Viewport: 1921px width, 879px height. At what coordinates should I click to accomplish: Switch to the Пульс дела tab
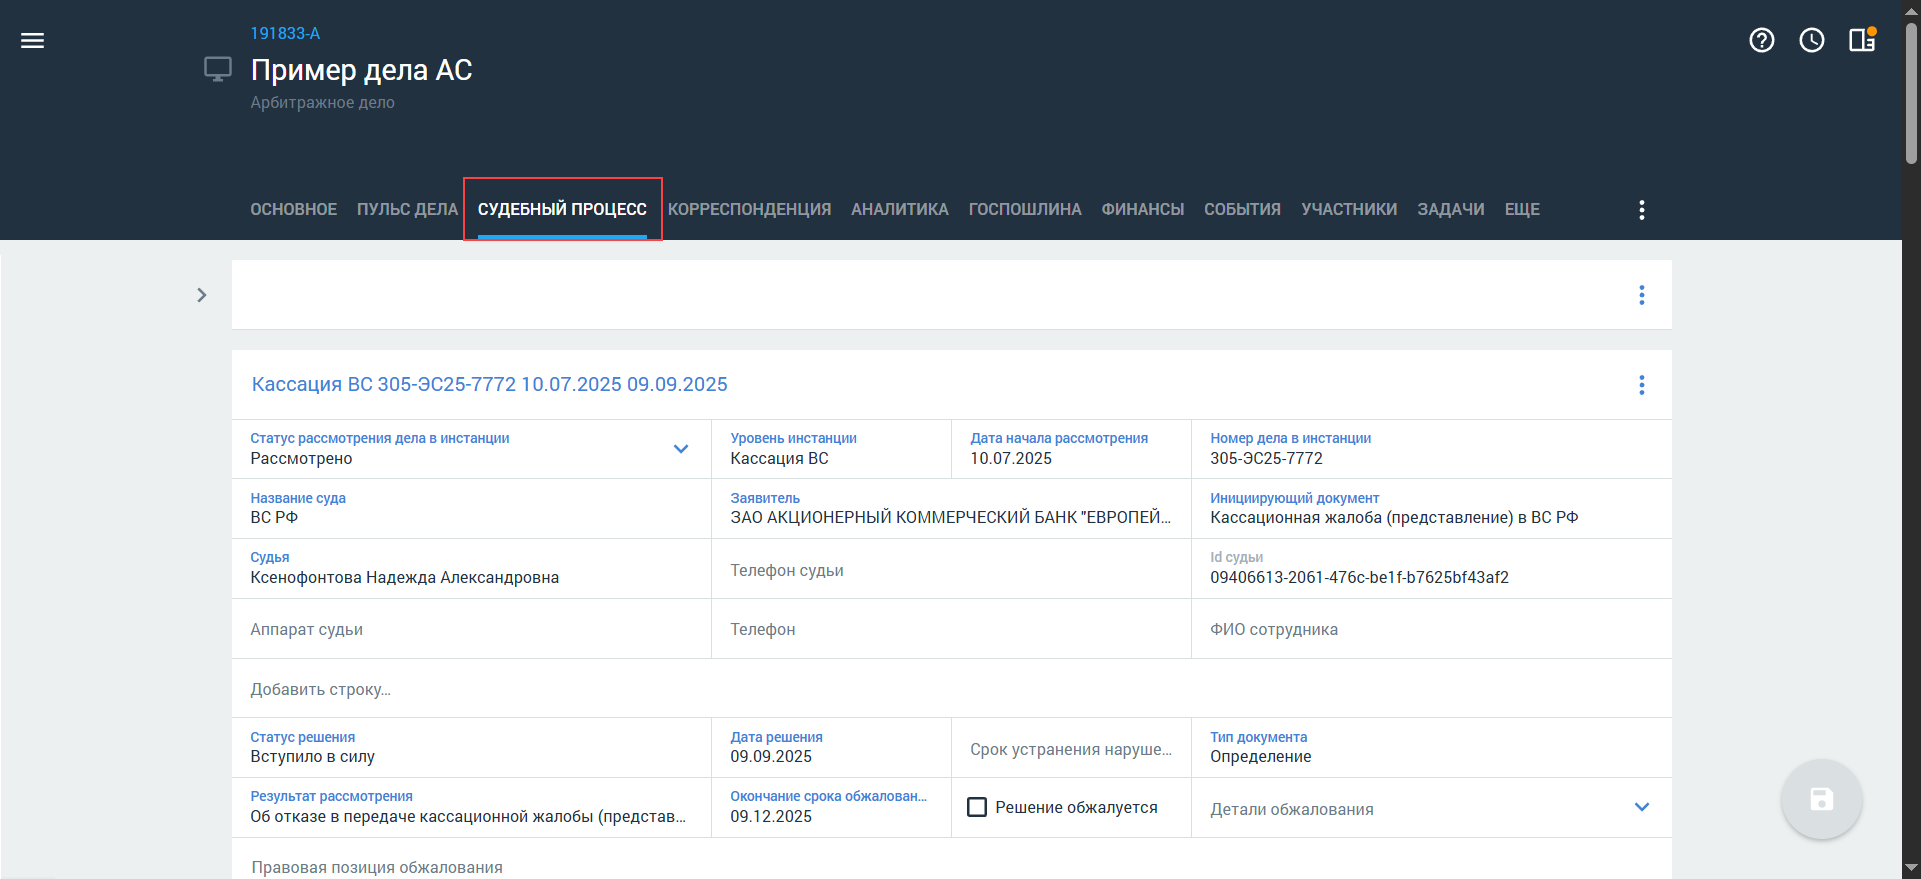pyautogui.click(x=407, y=209)
